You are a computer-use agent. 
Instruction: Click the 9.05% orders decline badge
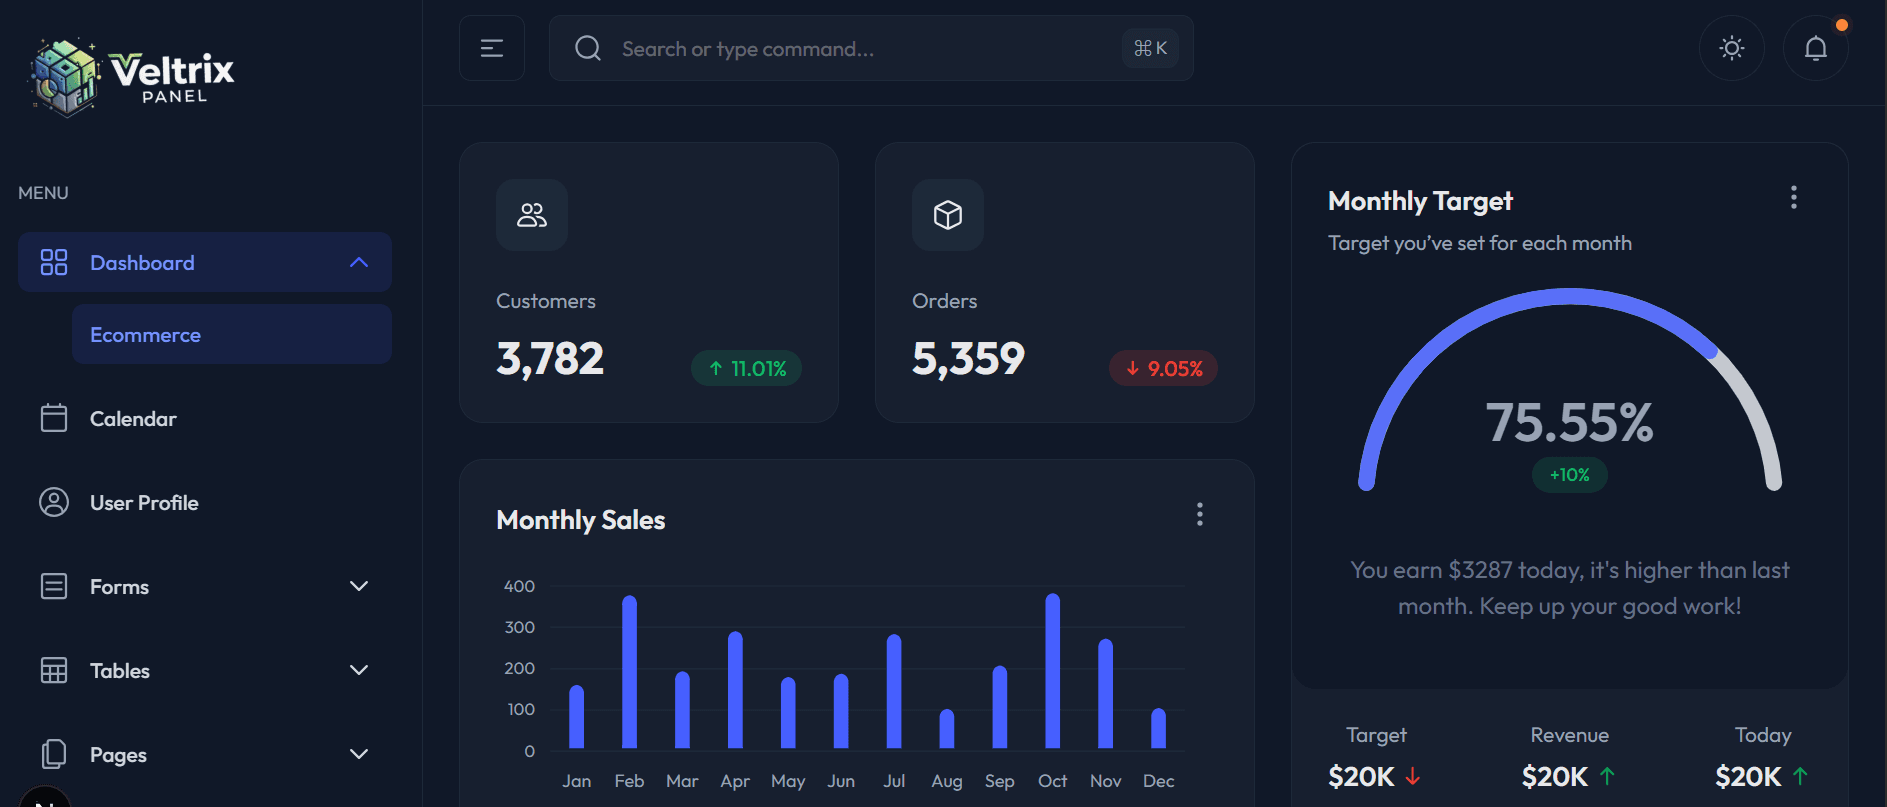pos(1163,368)
